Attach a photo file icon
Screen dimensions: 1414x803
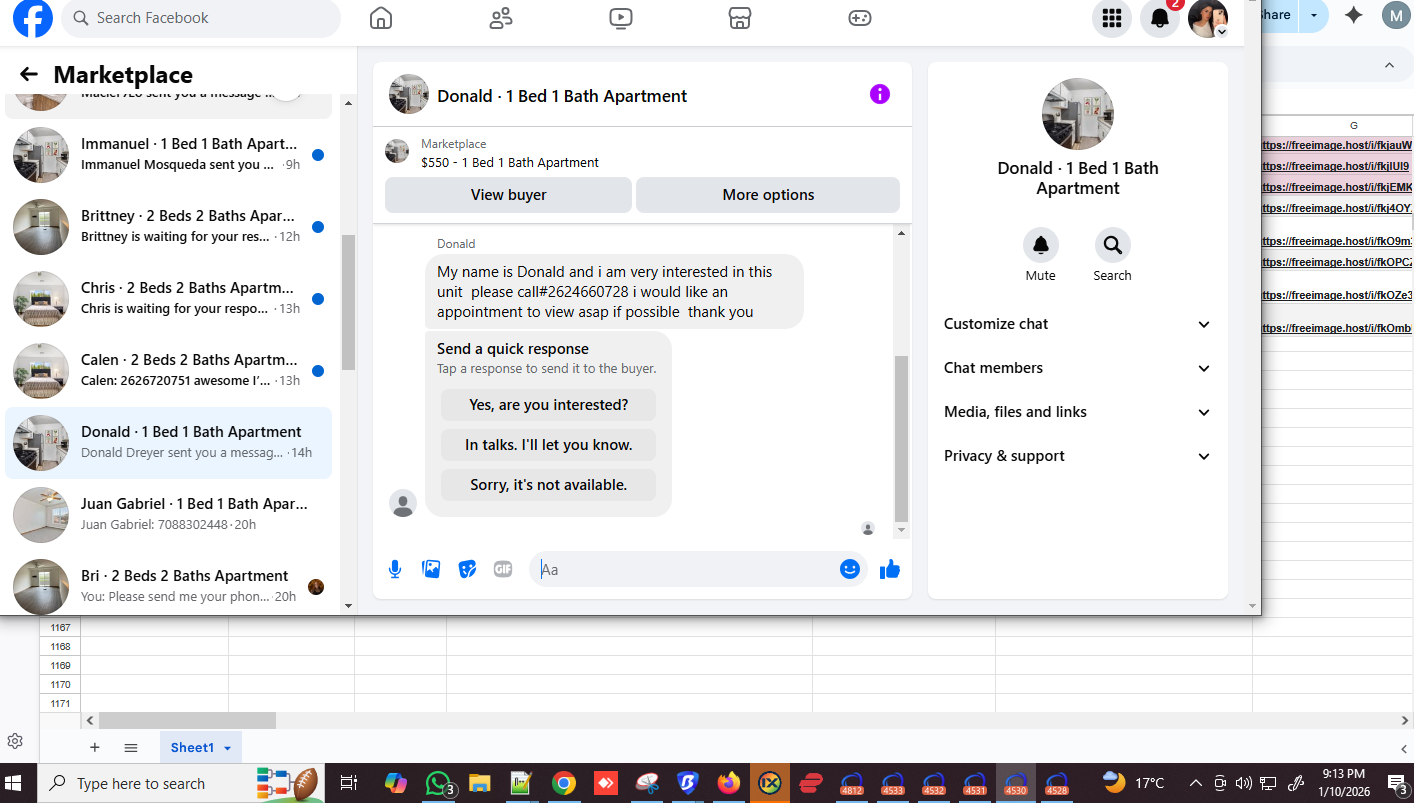pyautogui.click(x=431, y=569)
